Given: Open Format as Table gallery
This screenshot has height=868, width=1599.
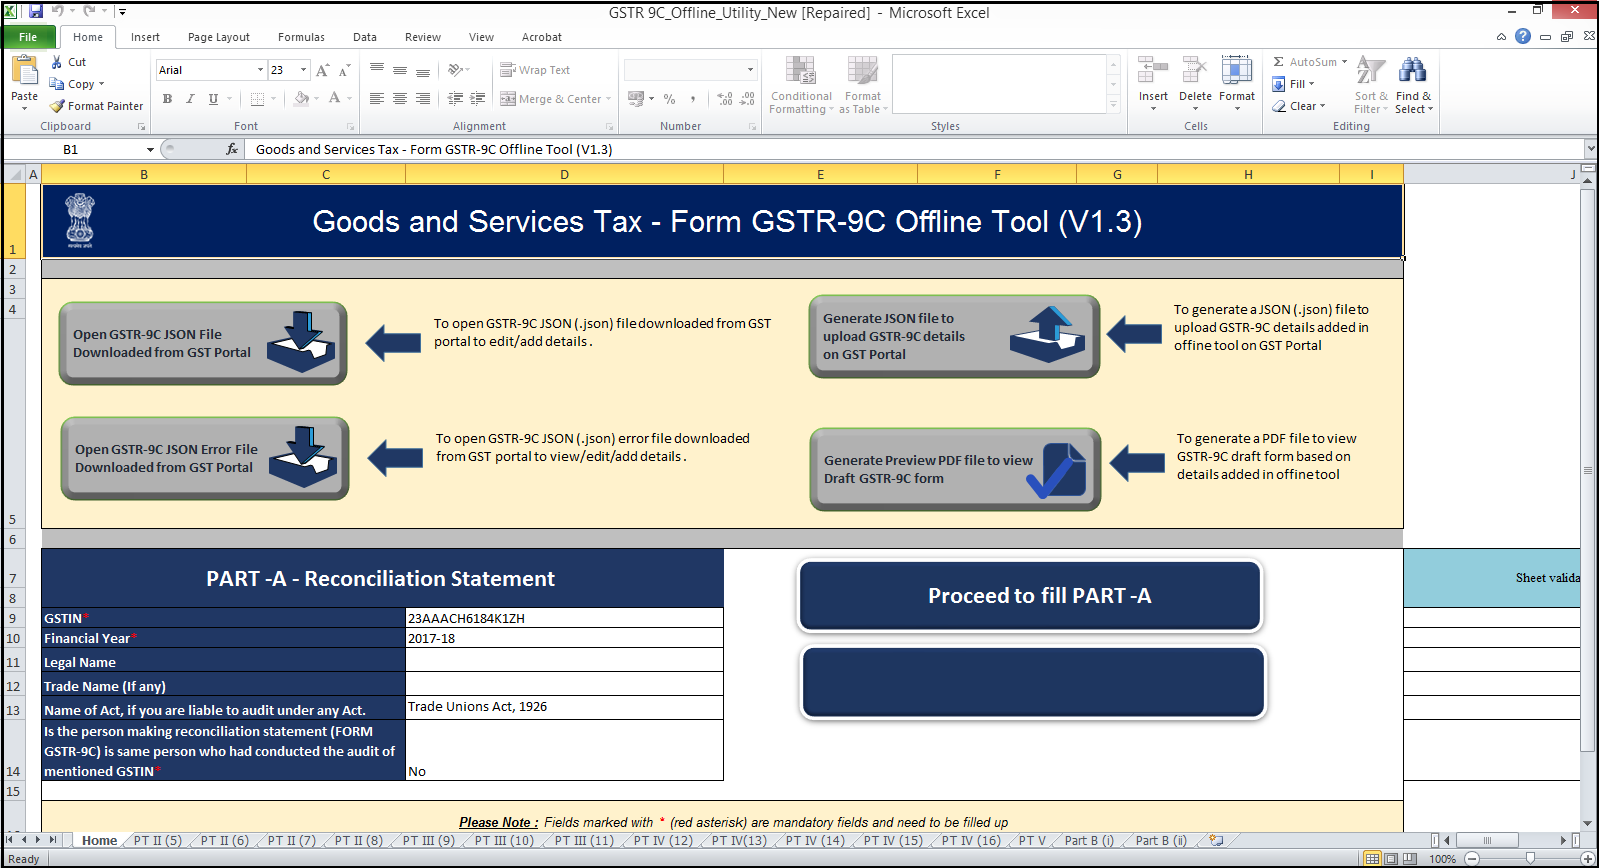Looking at the screenshot, I should pyautogui.click(x=863, y=86).
